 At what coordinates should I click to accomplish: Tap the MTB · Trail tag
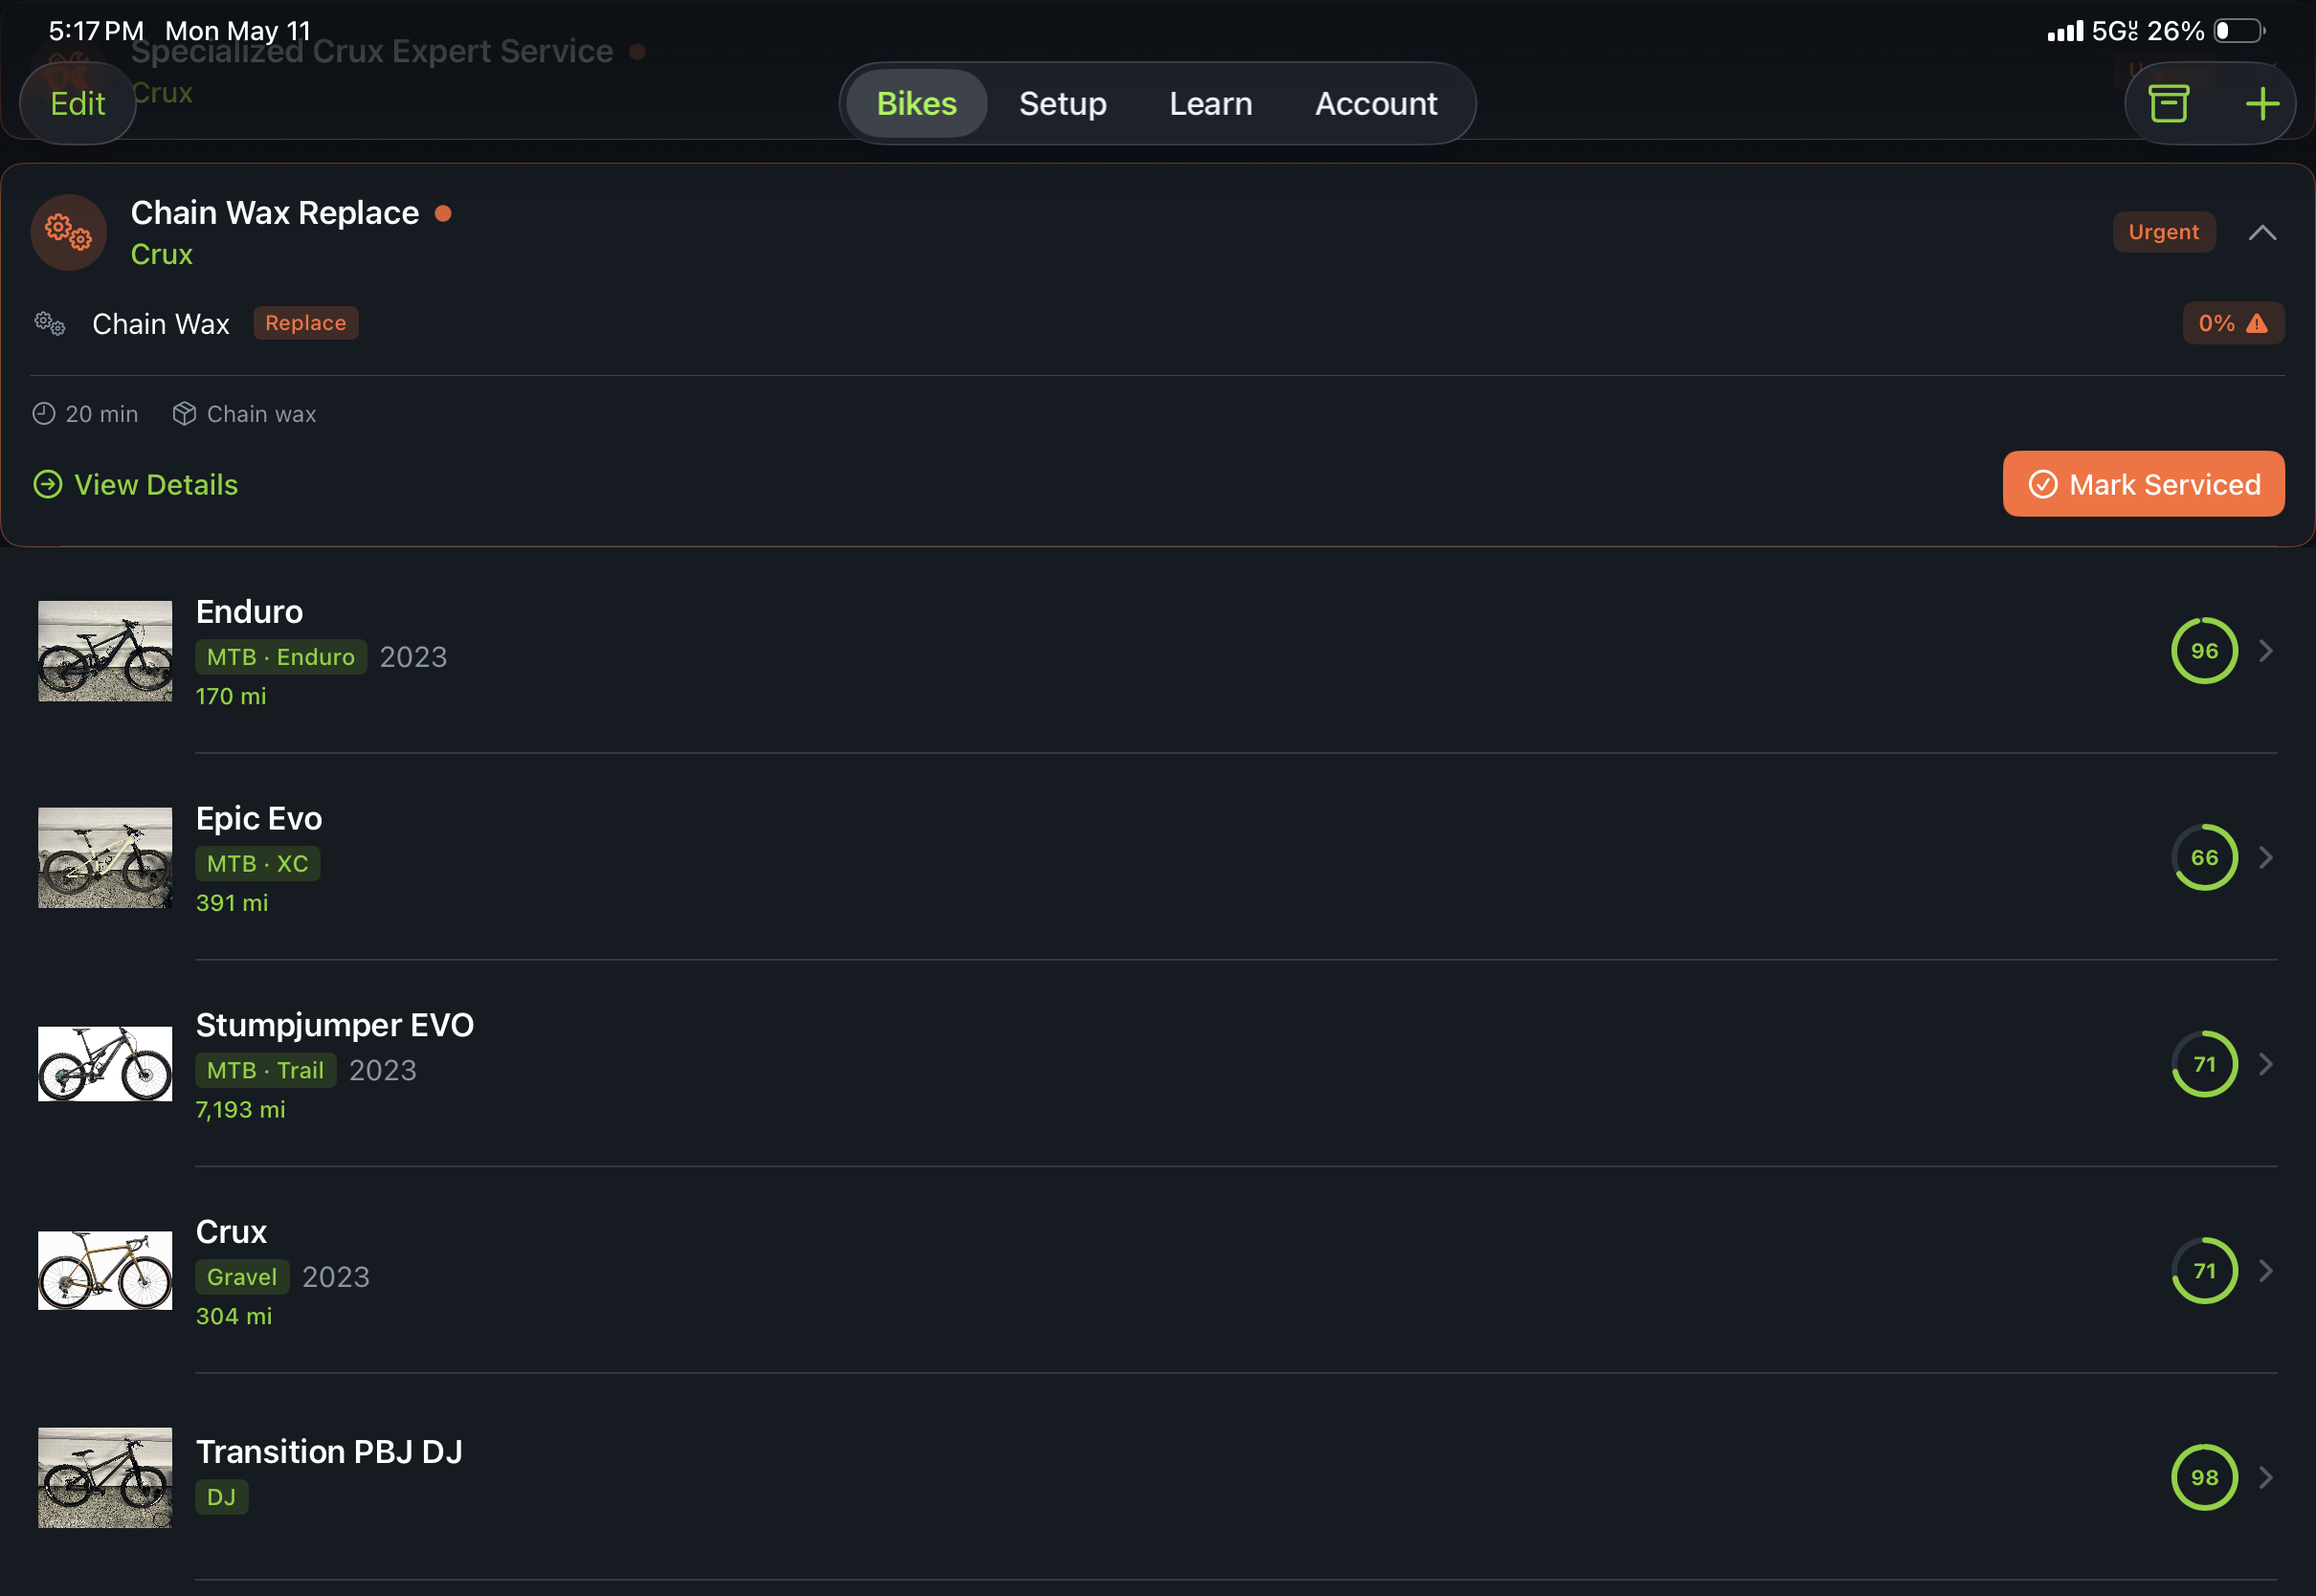(x=266, y=1071)
